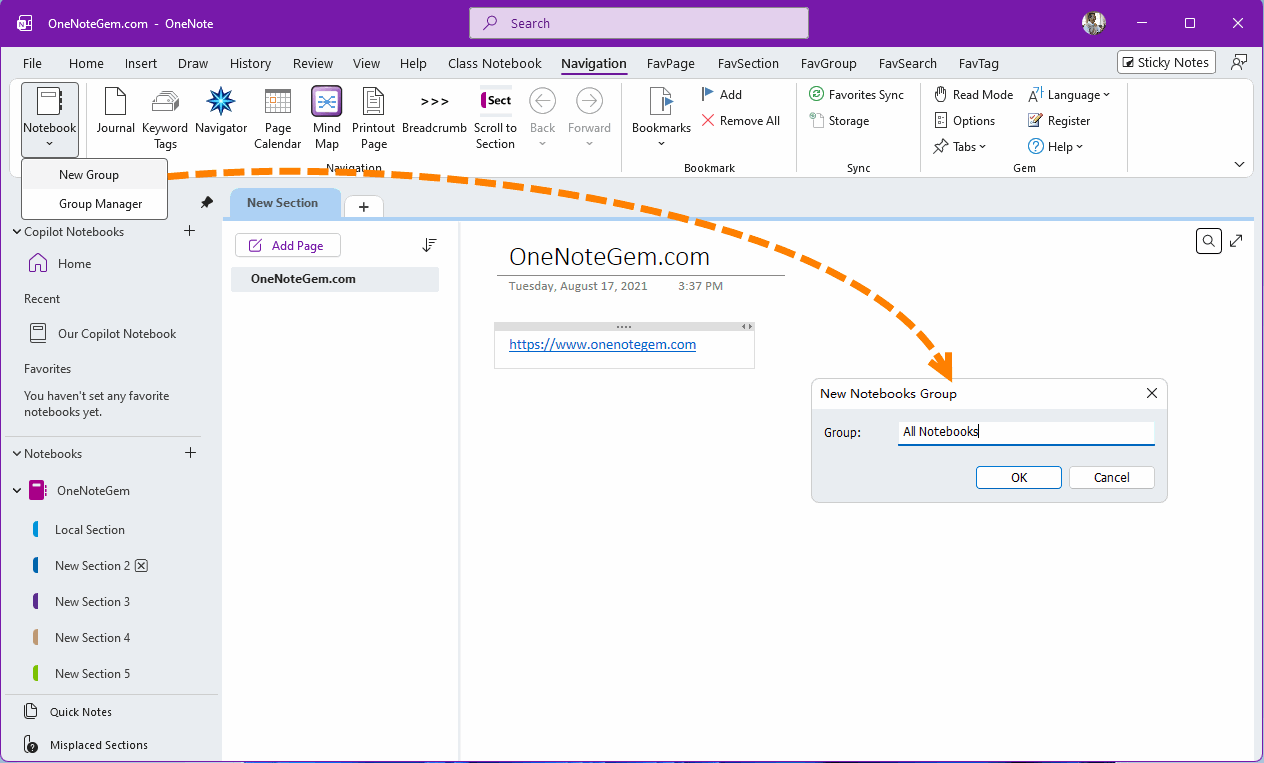Open the Bookmarks dropdown arrow
This screenshot has width=1264, height=763.
pos(661,144)
